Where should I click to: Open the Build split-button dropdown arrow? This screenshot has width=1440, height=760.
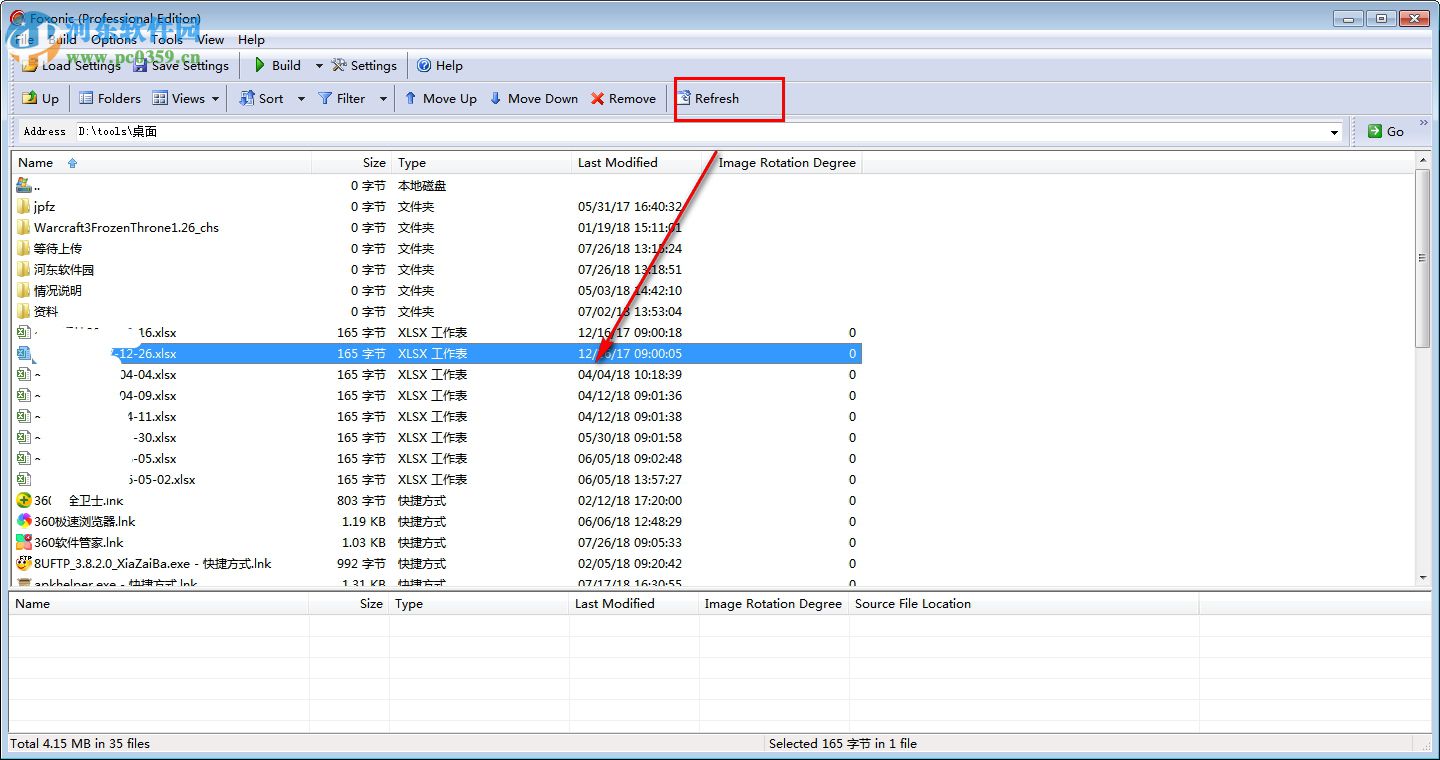[319, 66]
